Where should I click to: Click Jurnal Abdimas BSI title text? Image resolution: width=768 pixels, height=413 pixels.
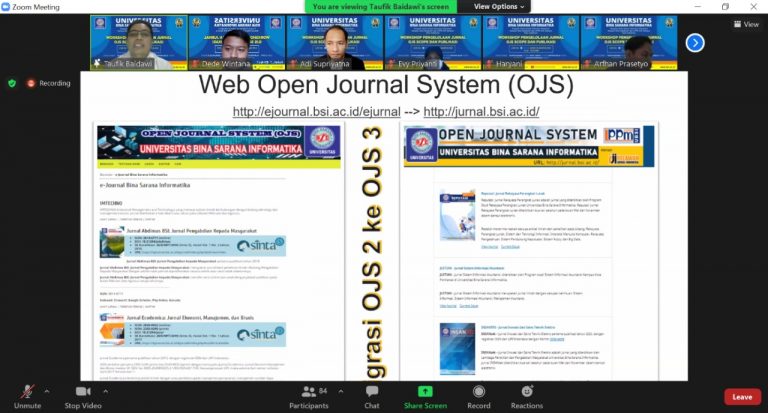tap(192, 230)
